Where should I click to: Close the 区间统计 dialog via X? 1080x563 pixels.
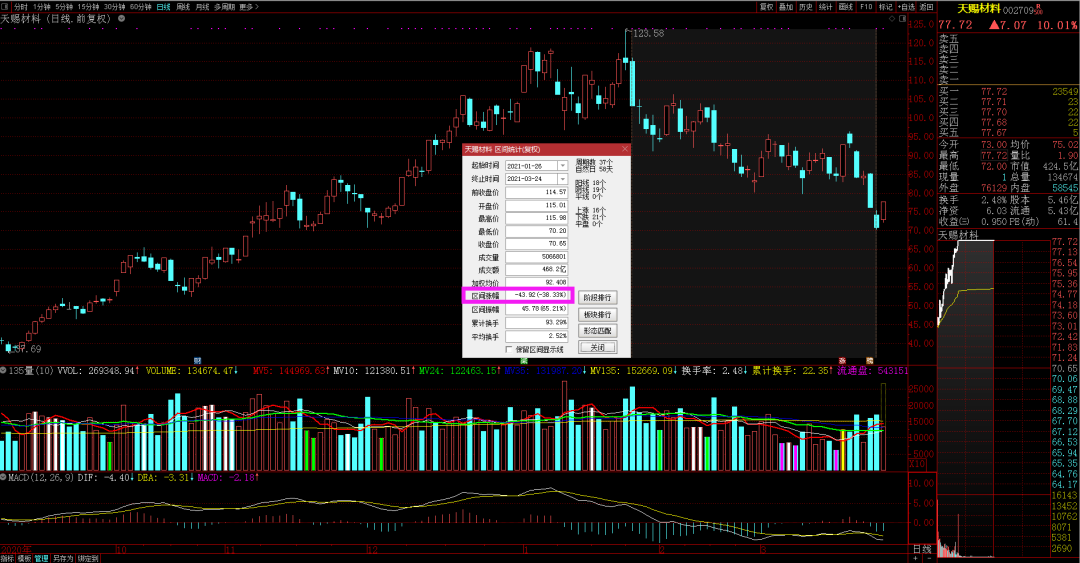click(625, 149)
